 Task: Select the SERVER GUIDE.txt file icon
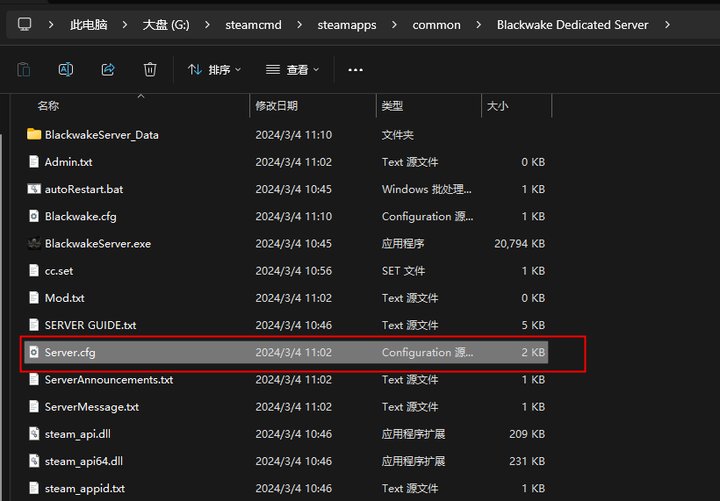coord(34,325)
